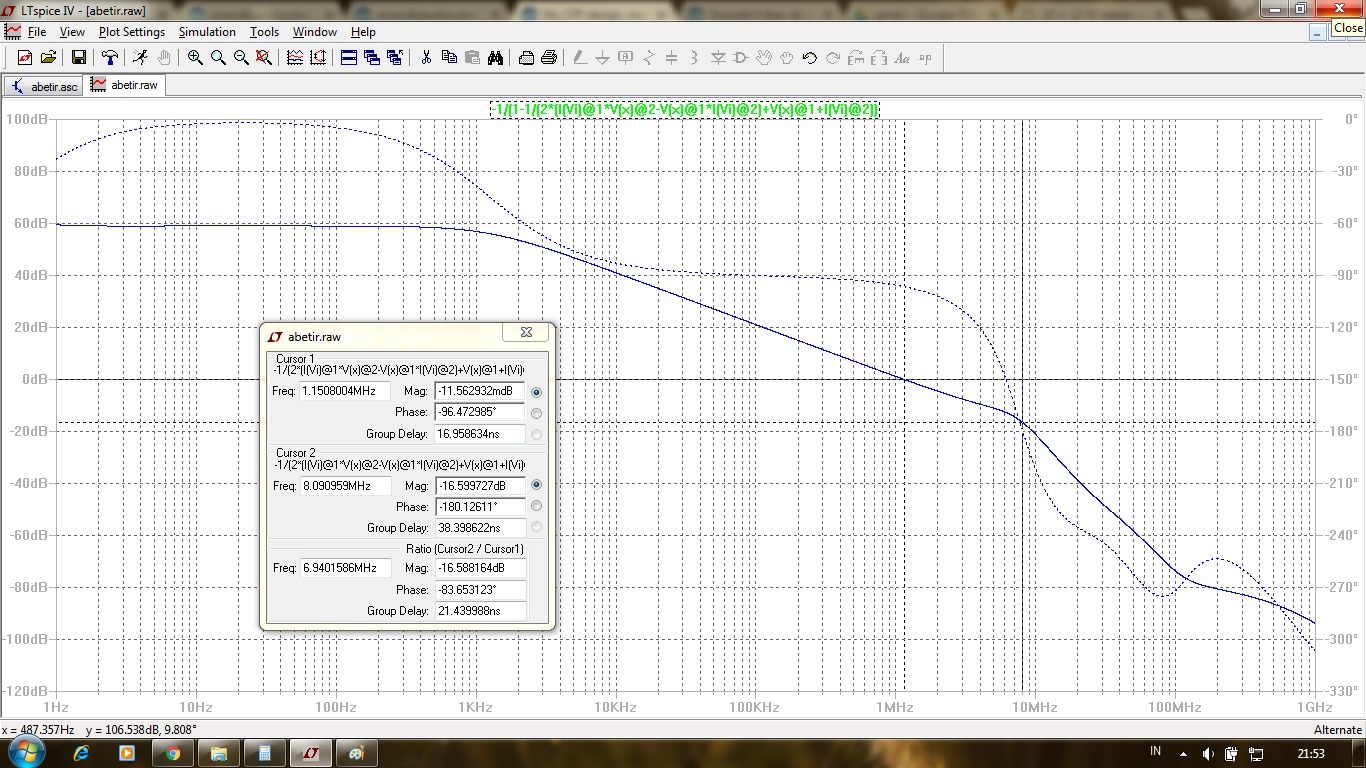Viewport: 1366px width, 768px height.
Task: Open Google Chrome from taskbar
Action: (173, 753)
